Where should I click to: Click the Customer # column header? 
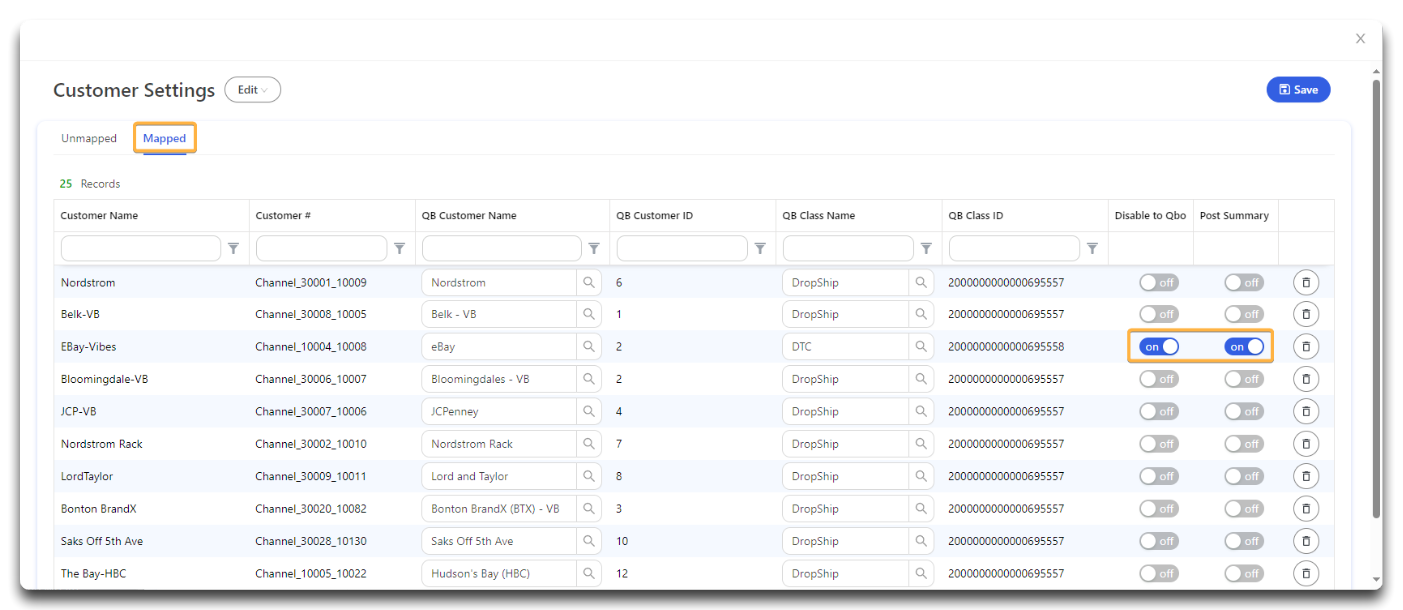click(x=283, y=215)
